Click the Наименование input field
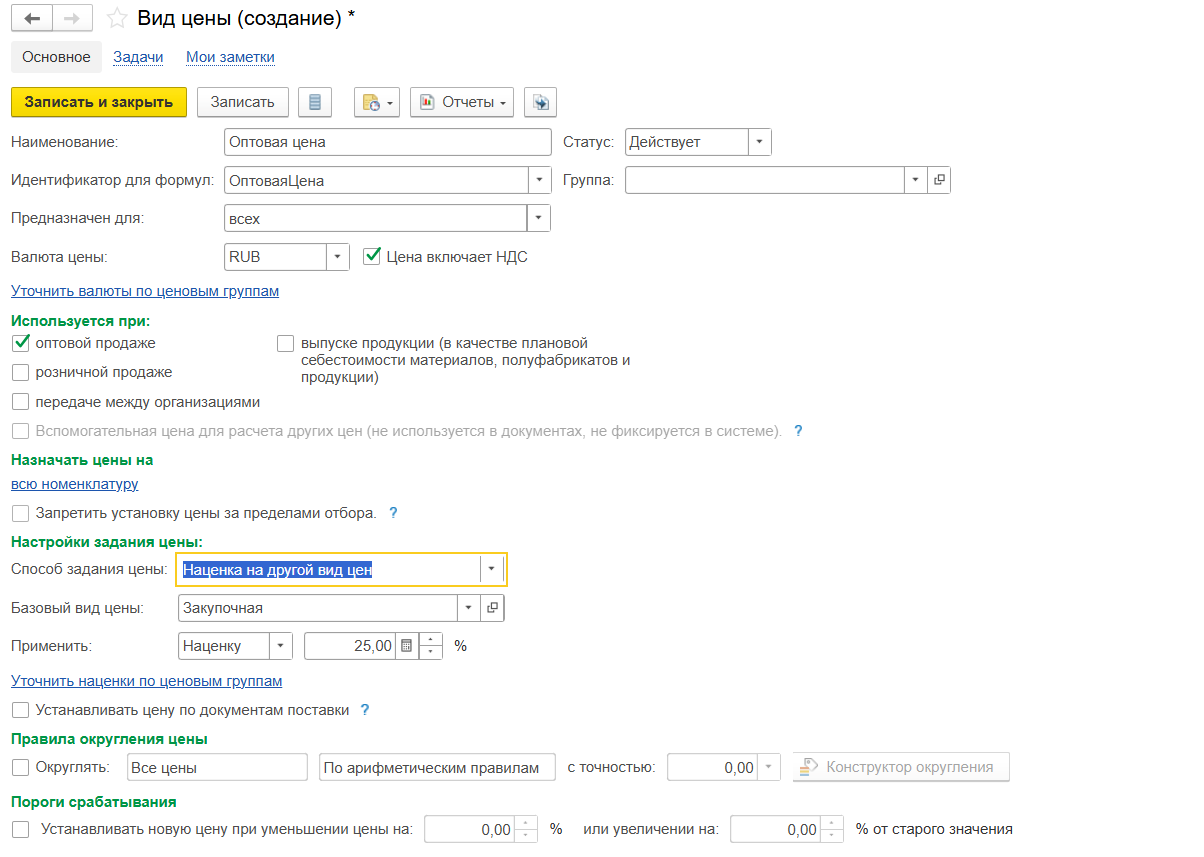Image resolution: width=1204 pixels, height=857 pixels. tap(388, 142)
